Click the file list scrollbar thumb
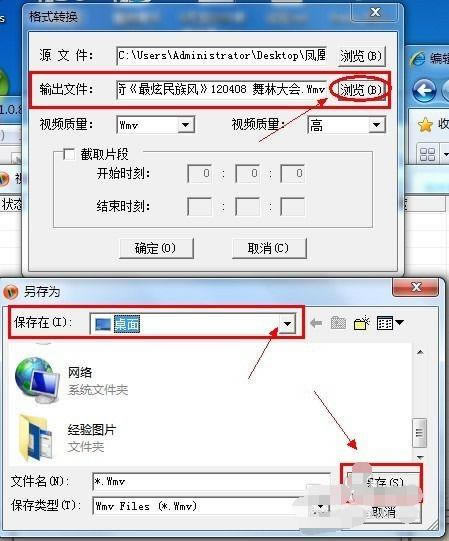The height and width of the screenshot is (541, 449). (419, 432)
